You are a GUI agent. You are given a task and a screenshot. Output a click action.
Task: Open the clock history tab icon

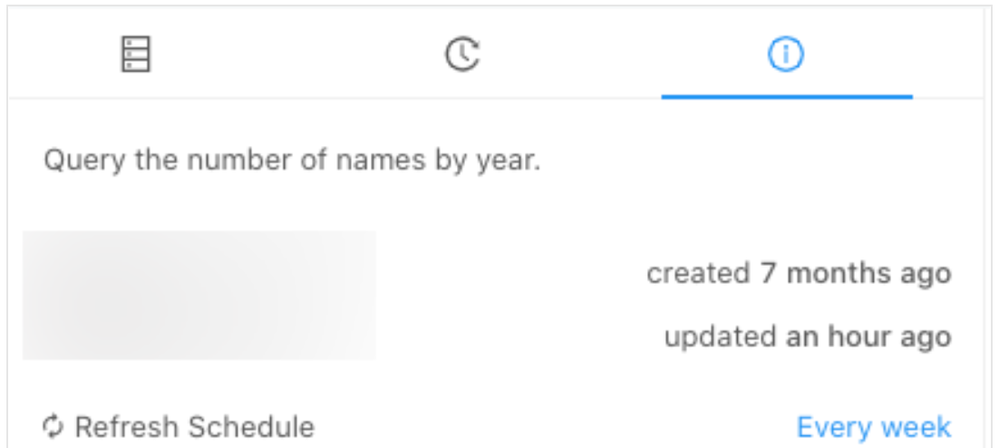(x=462, y=54)
